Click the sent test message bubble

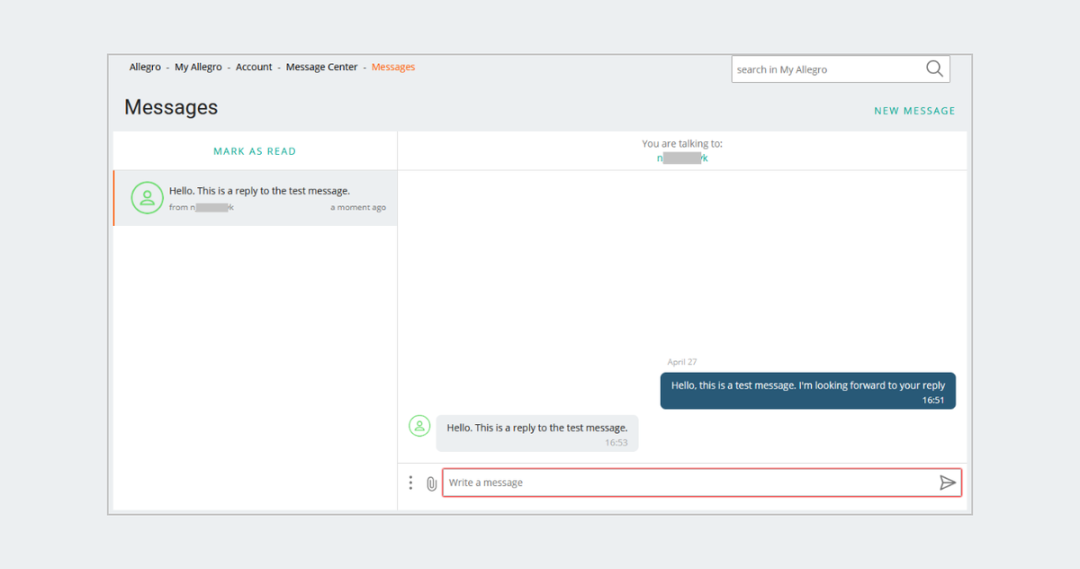coord(807,391)
